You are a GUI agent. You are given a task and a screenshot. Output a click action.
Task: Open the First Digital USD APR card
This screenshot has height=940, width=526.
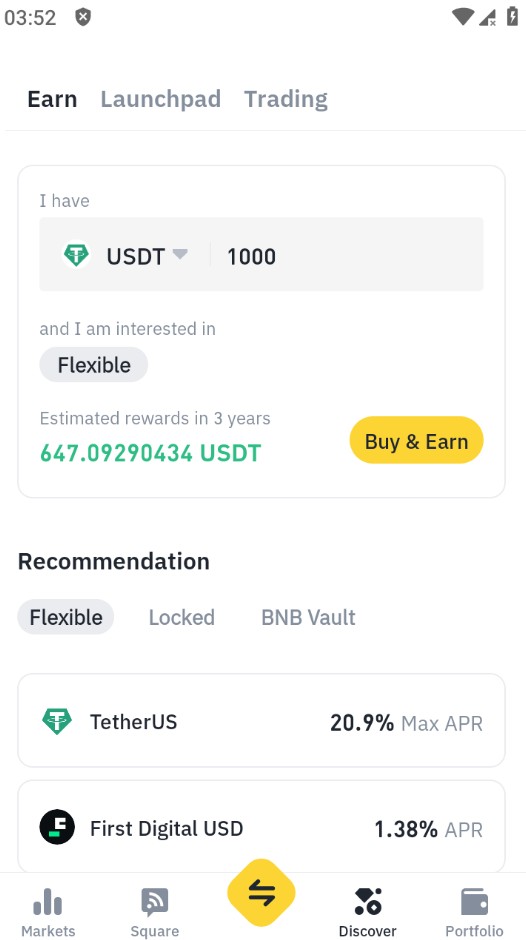[x=262, y=827]
